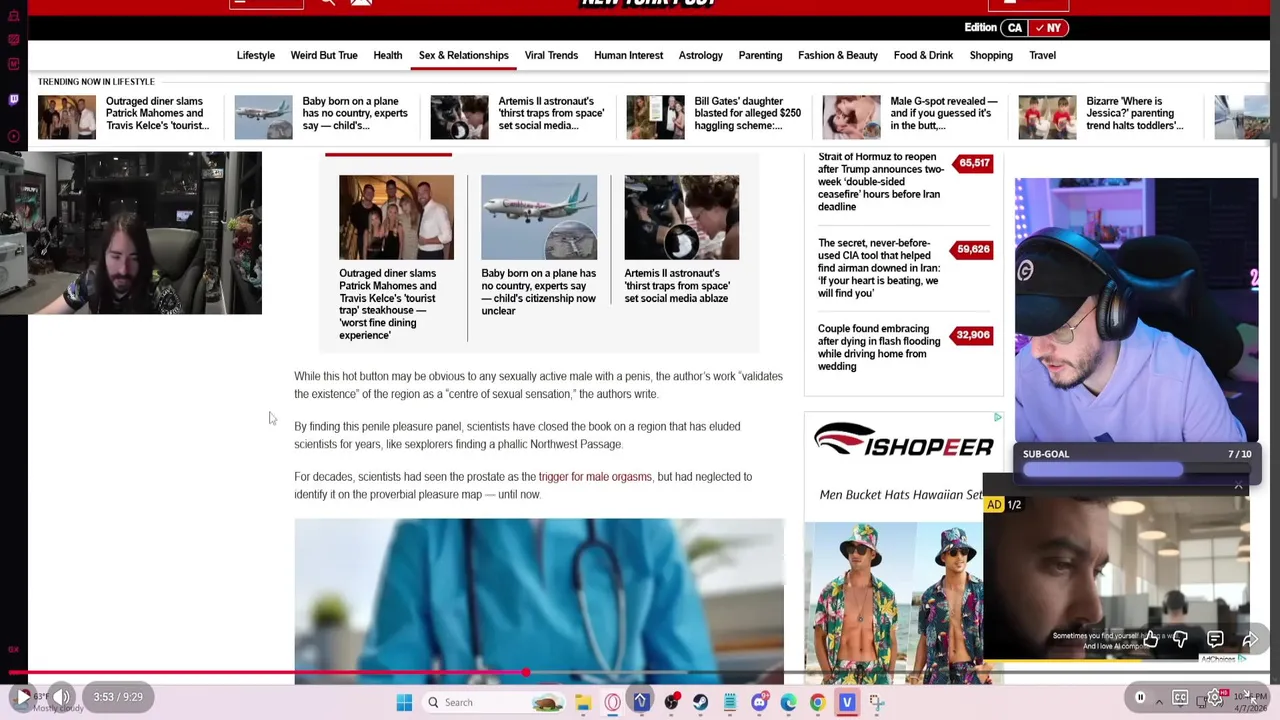Open the Snipping Tool taskbar icon
The height and width of the screenshot is (720, 1280).
tap(876, 702)
